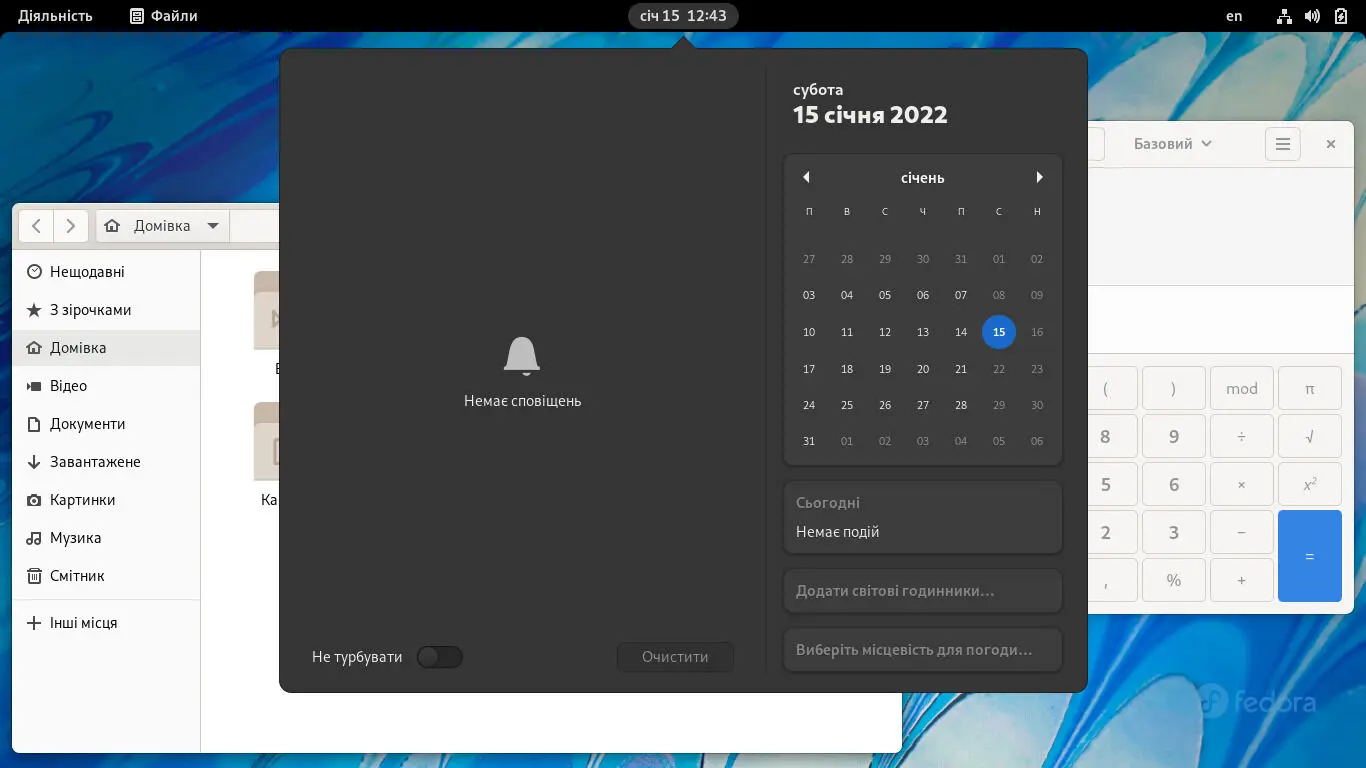Go forward using the Files forward arrow
1366x768 pixels.
coord(70,226)
